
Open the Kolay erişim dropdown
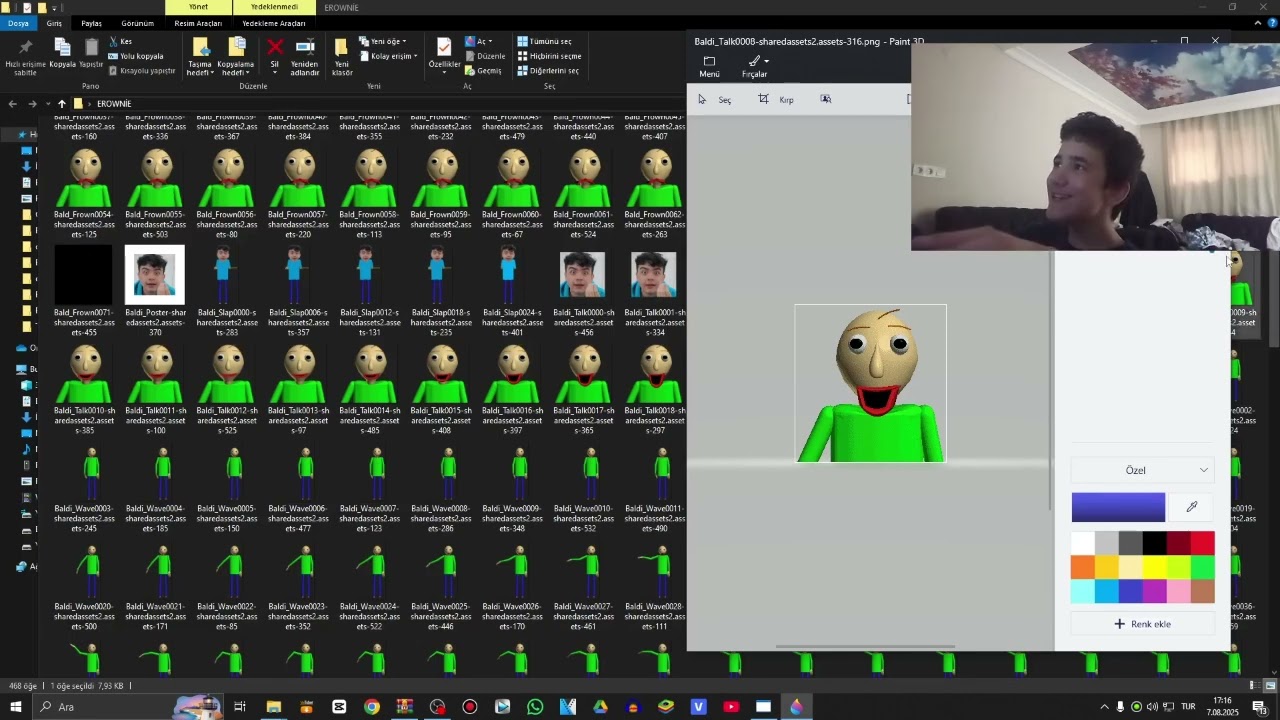coord(388,56)
